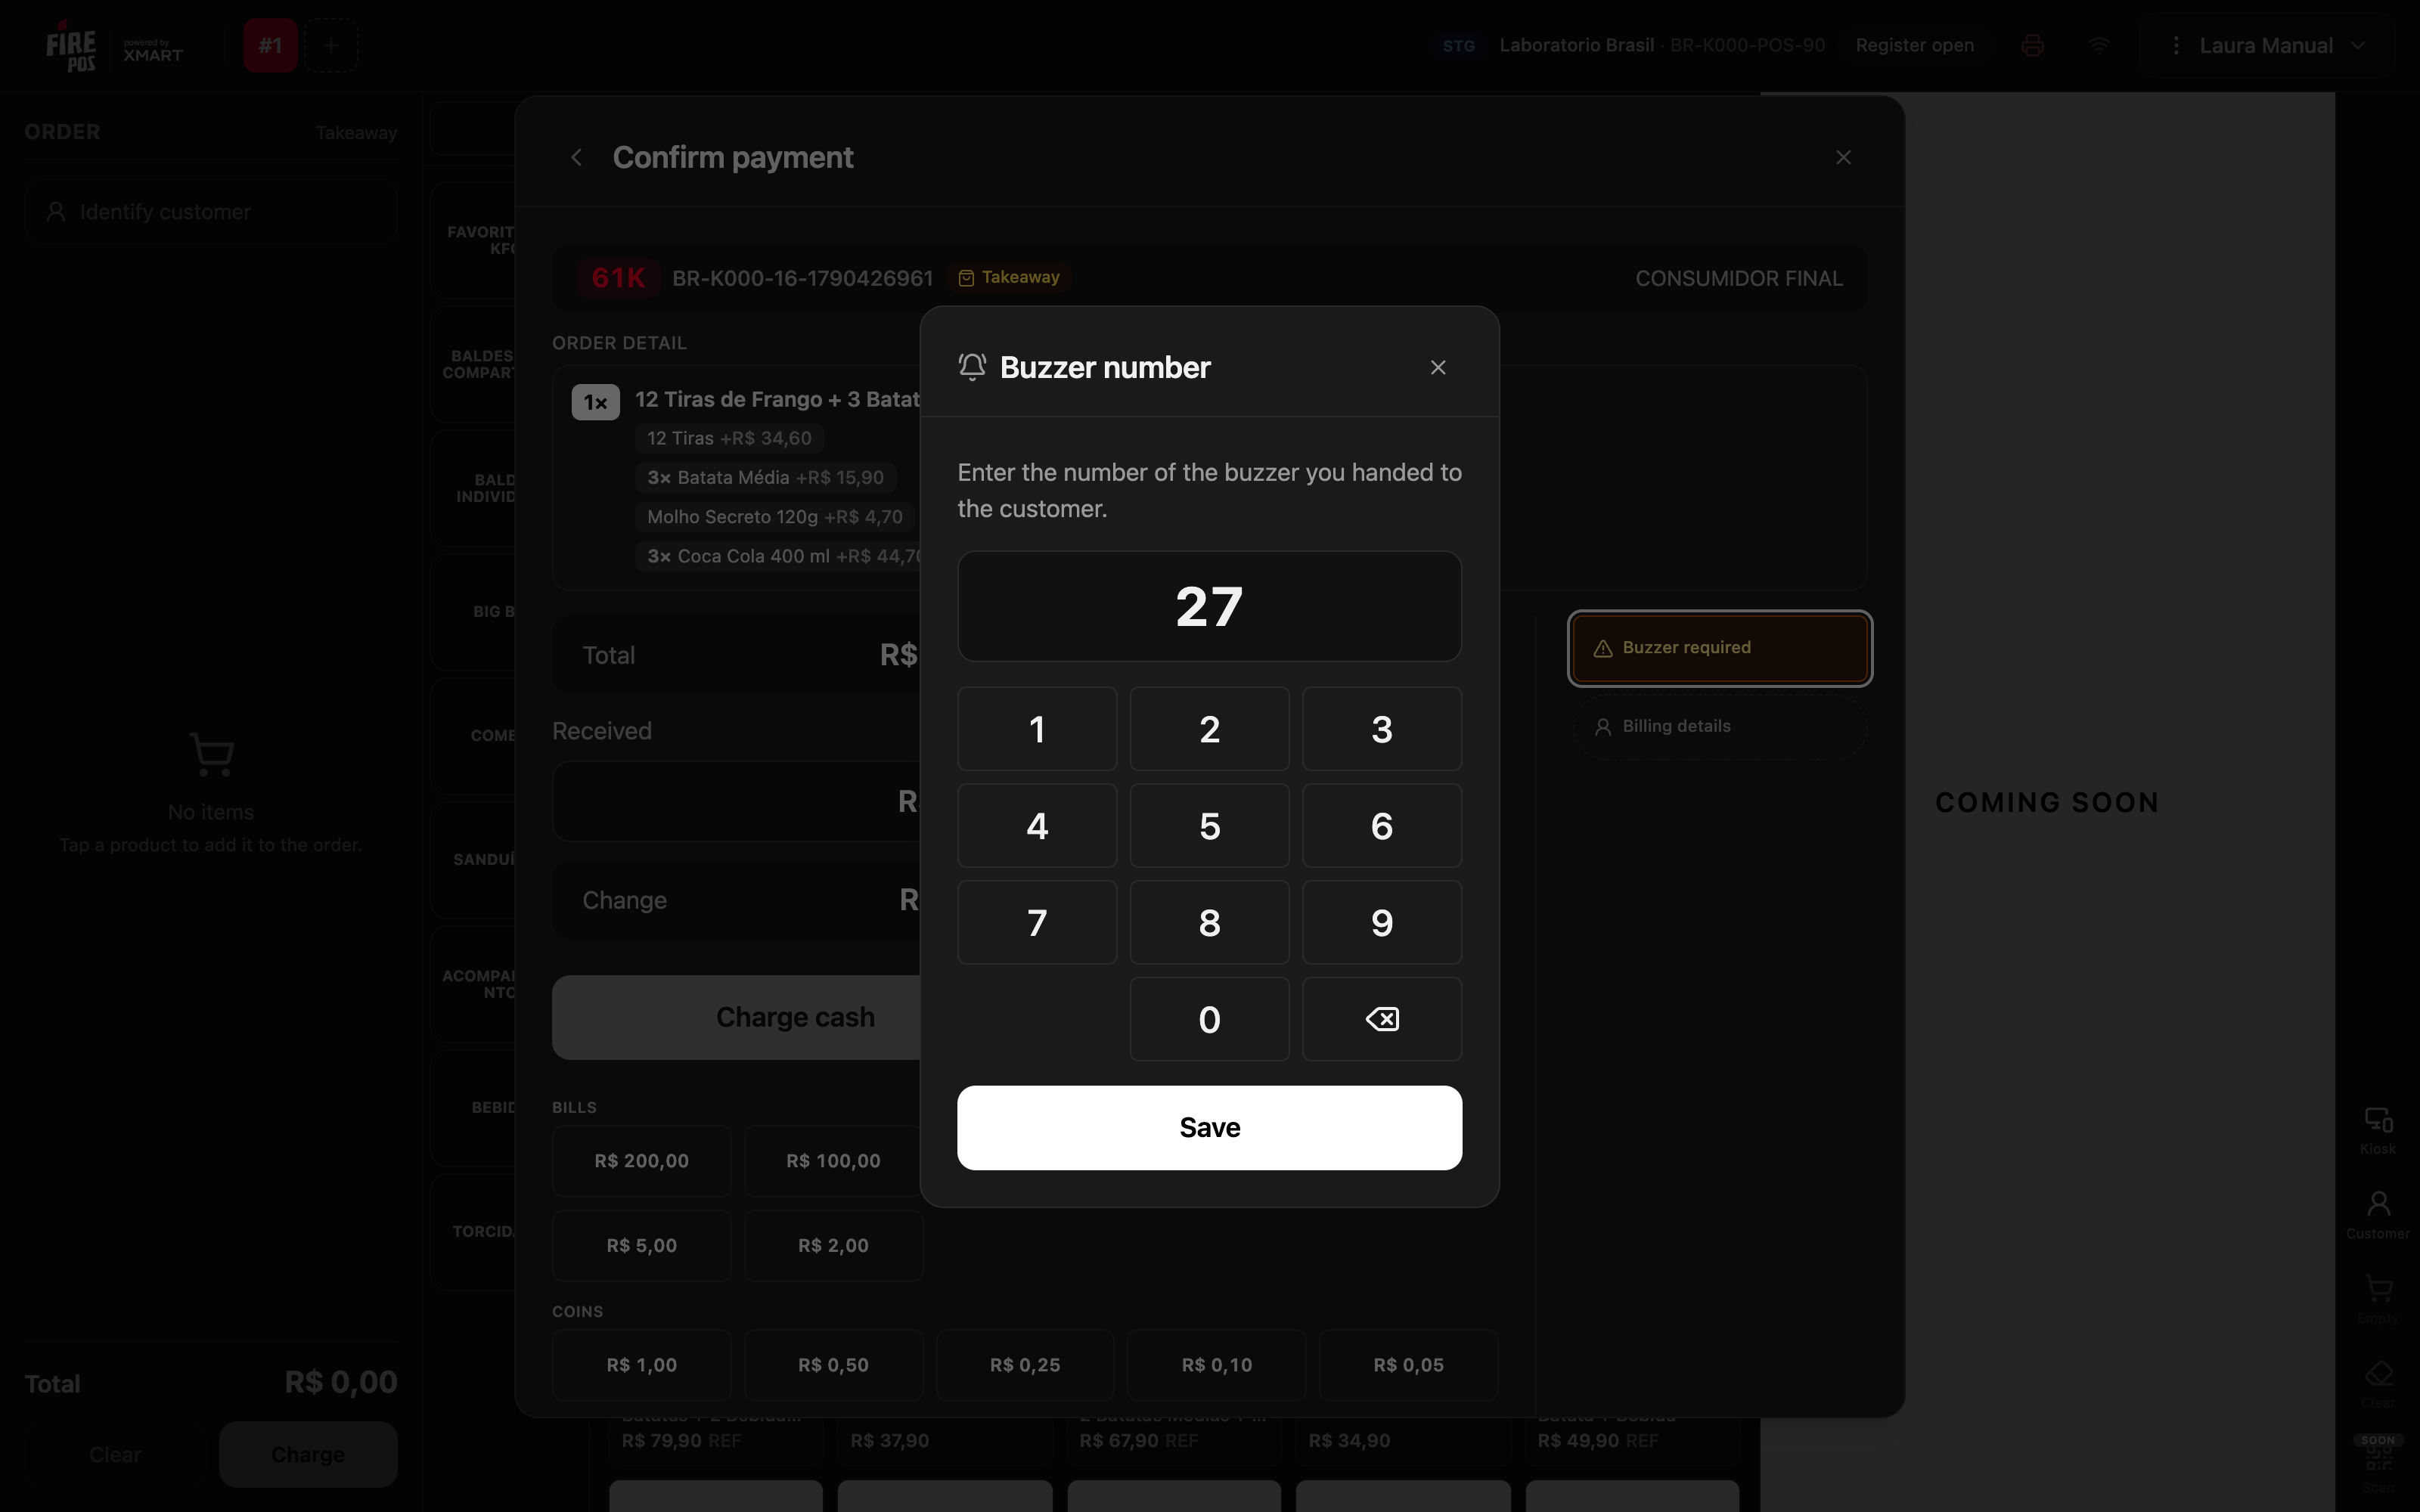
Task: Select the R$ 0,10 coin
Action: 1217,1366
